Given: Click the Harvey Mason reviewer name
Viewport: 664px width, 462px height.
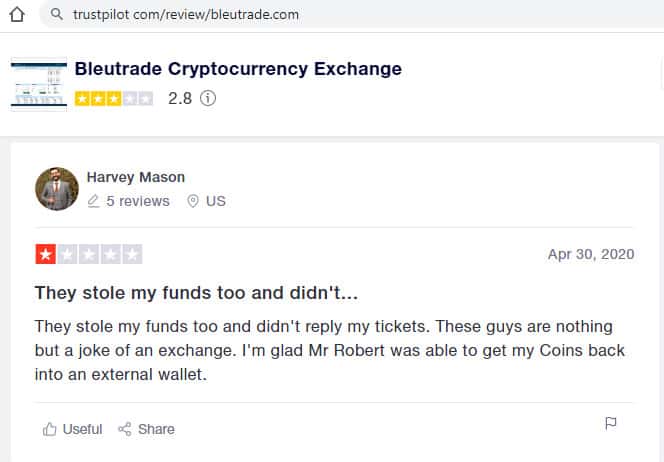Looking at the screenshot, I should (x=135, y=177).
